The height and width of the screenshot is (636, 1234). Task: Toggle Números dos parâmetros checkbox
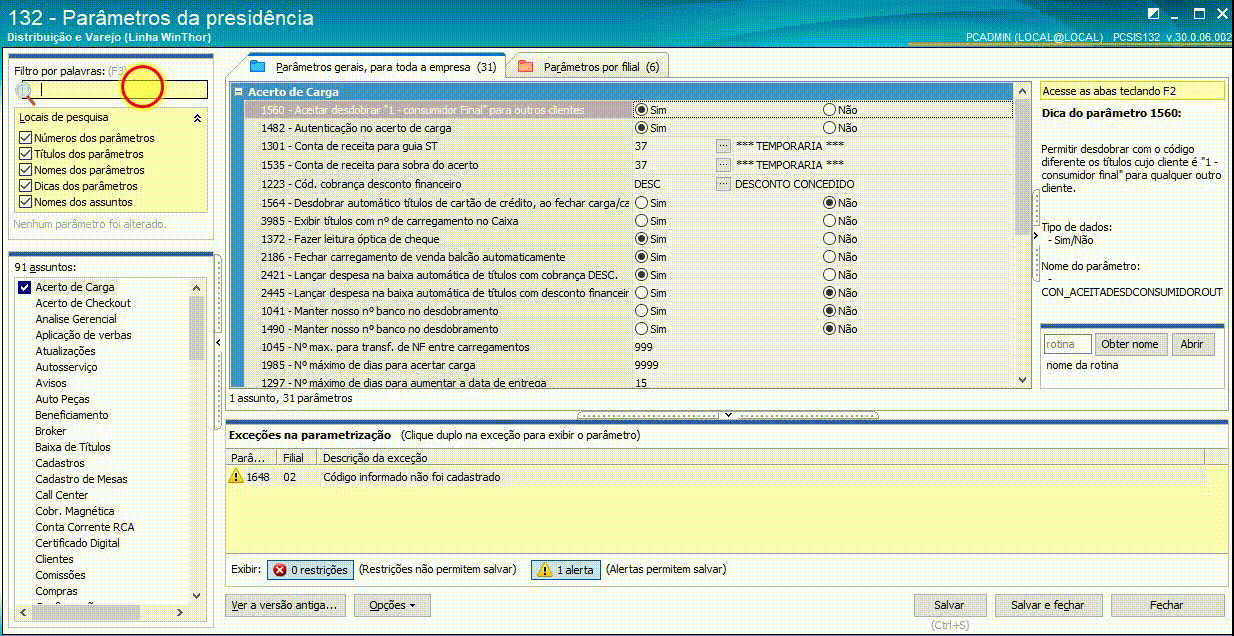coord(26,138)
